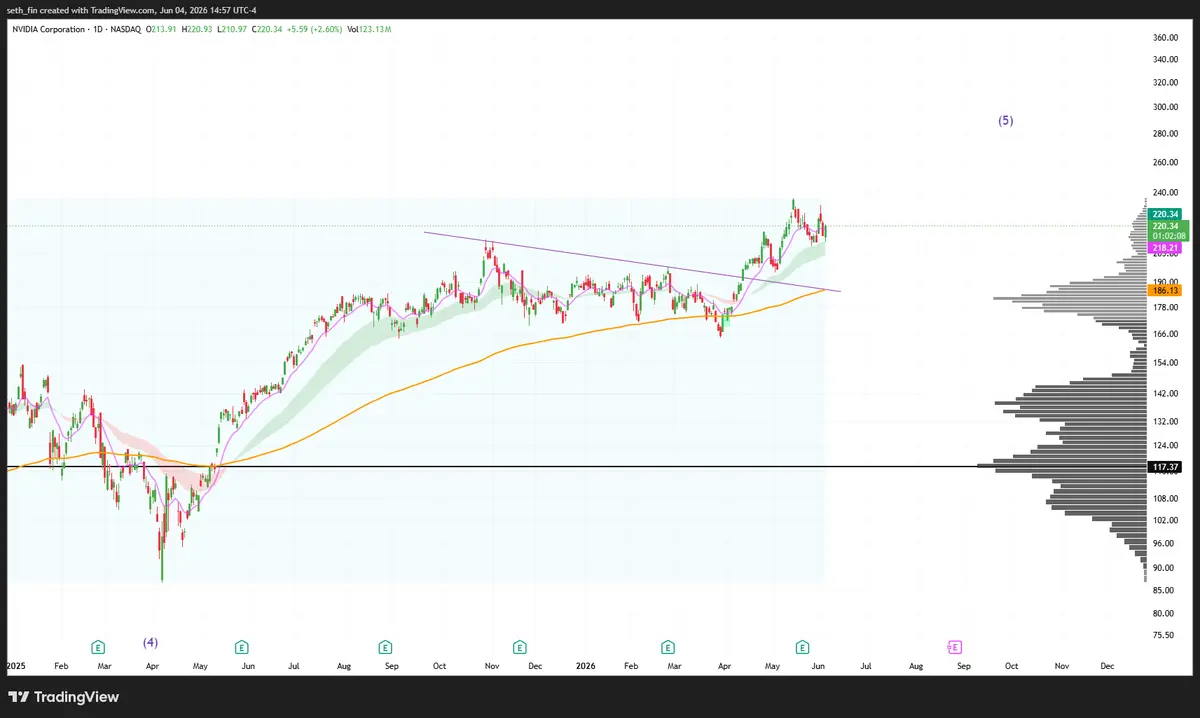Select the (5) Elliott wave label

pyautogui.click(x=1006, y=120)
